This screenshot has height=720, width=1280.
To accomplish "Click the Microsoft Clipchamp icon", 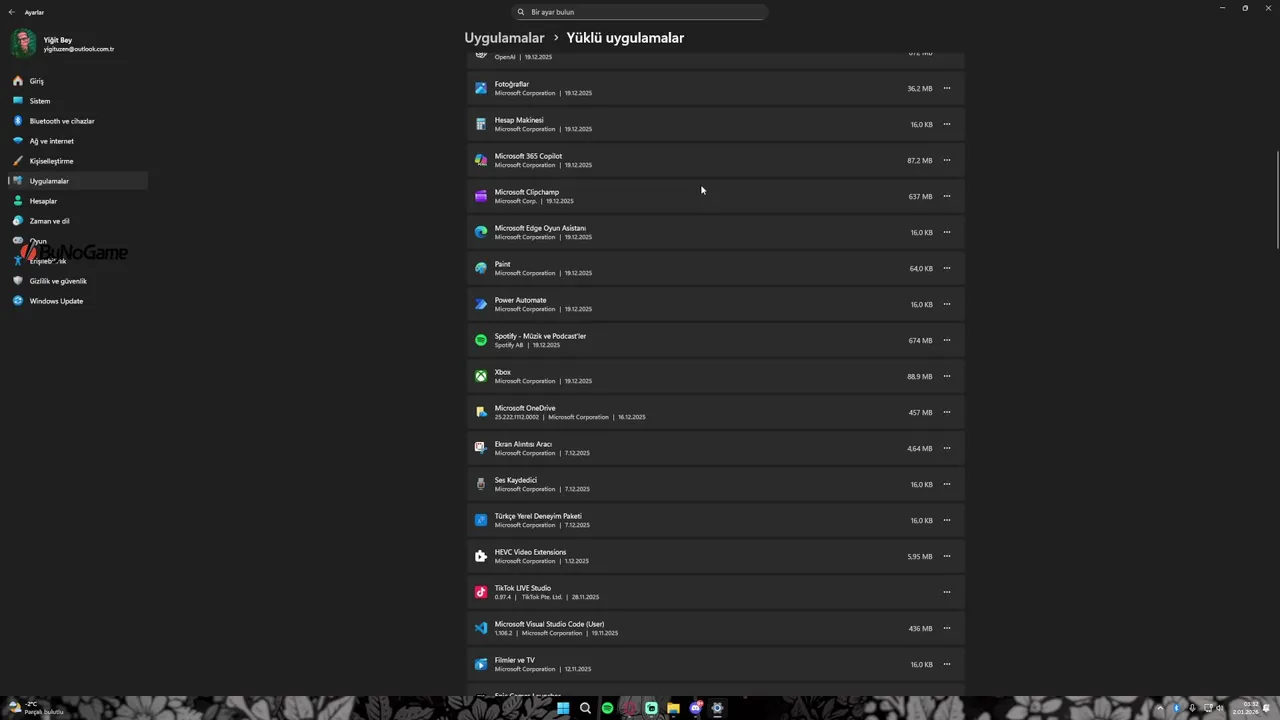I will tap(481, 196).
